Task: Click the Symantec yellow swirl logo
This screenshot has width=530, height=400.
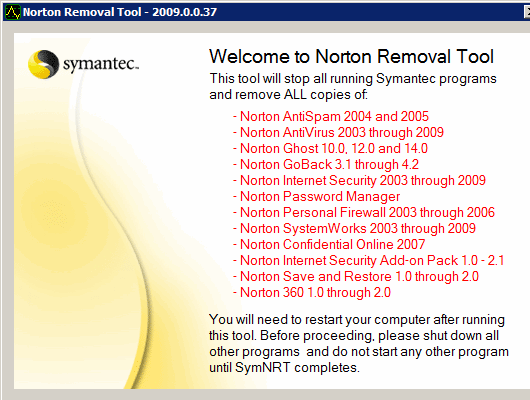Action: [x=44, y=64]
